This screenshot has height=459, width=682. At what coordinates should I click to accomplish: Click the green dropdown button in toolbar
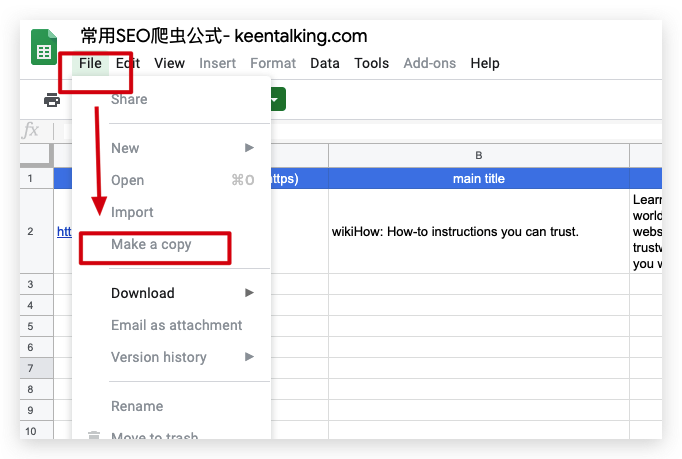(x=277, y=100)
